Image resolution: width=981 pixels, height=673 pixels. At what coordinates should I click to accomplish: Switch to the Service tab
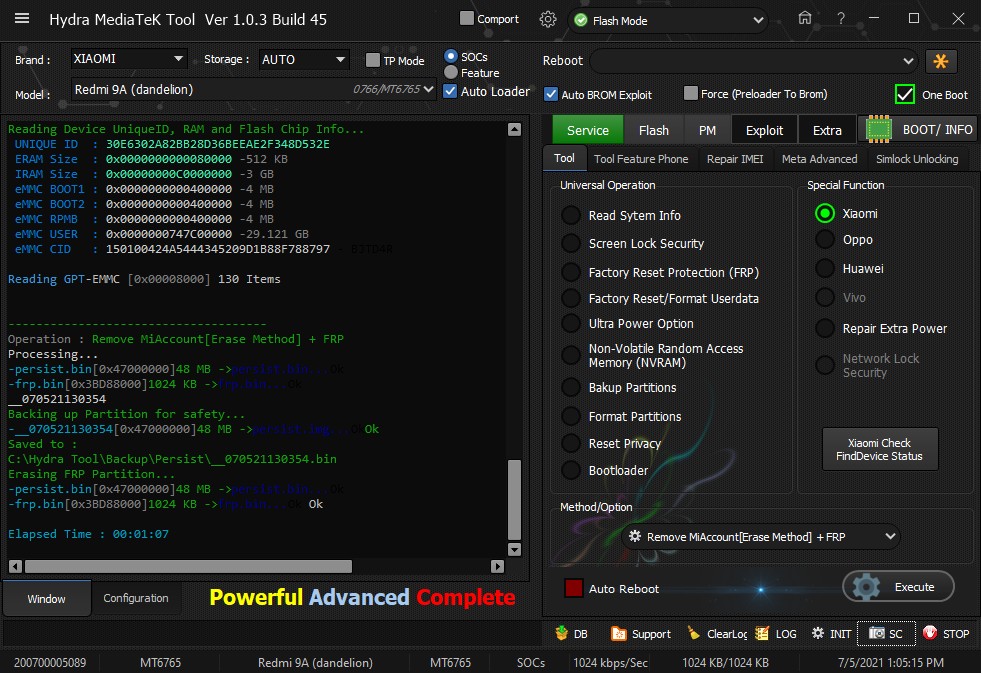[x=587, y=130]
